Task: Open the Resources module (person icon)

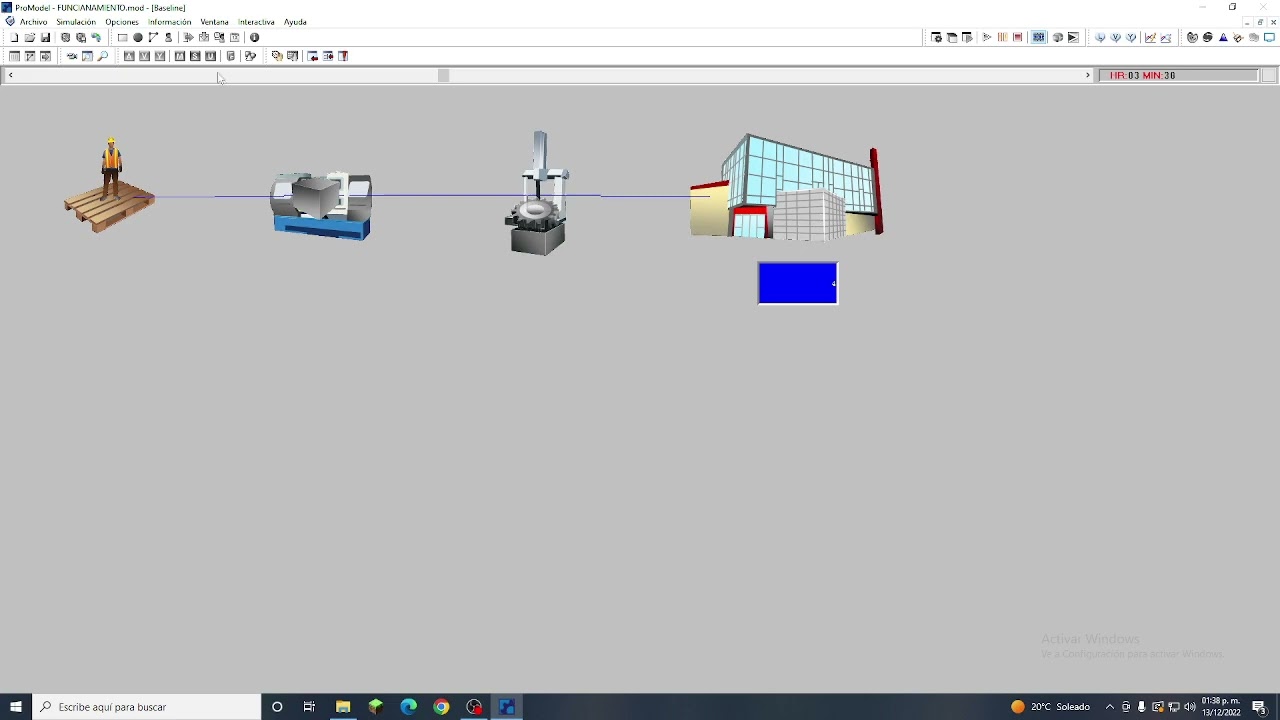Action: [x=169, y=38]
